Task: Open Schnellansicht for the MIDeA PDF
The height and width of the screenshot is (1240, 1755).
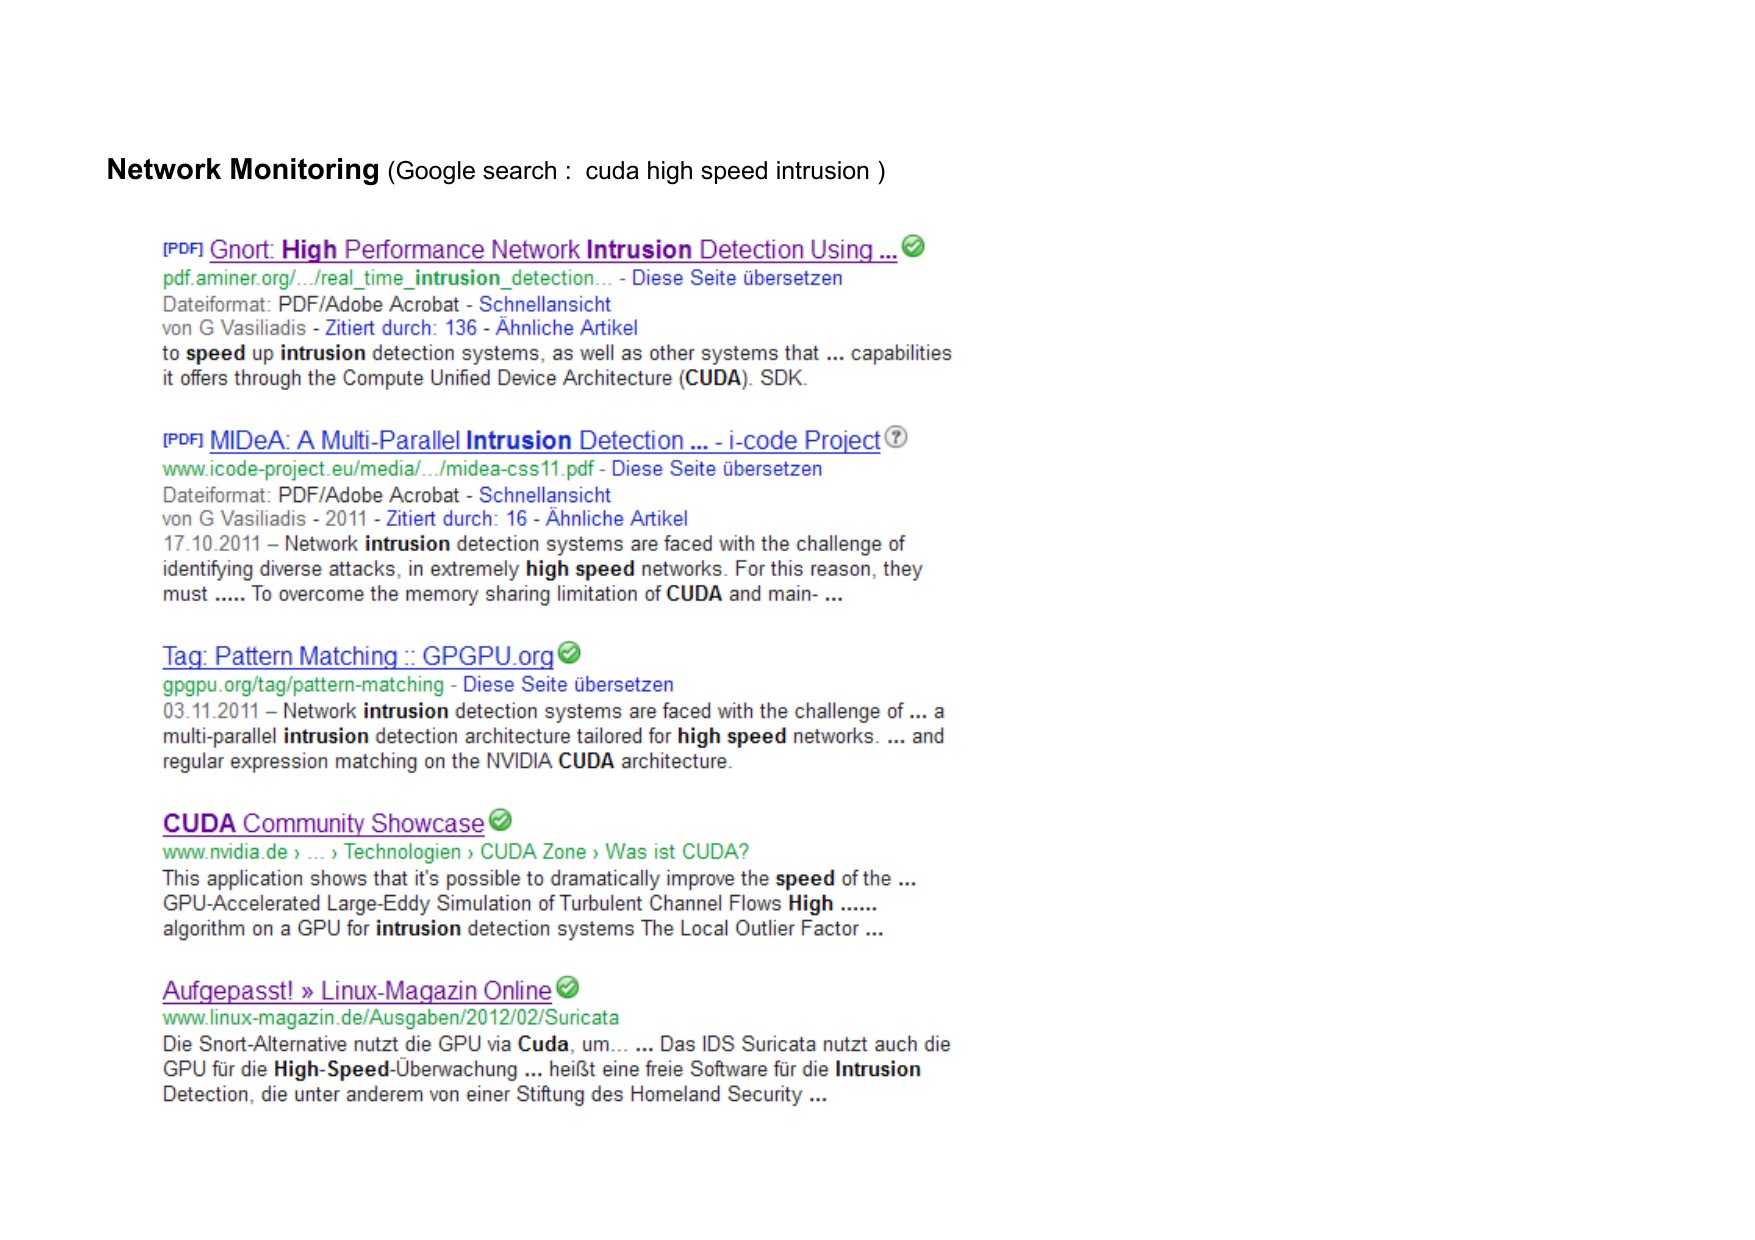Action: click(x=544, y=495)
